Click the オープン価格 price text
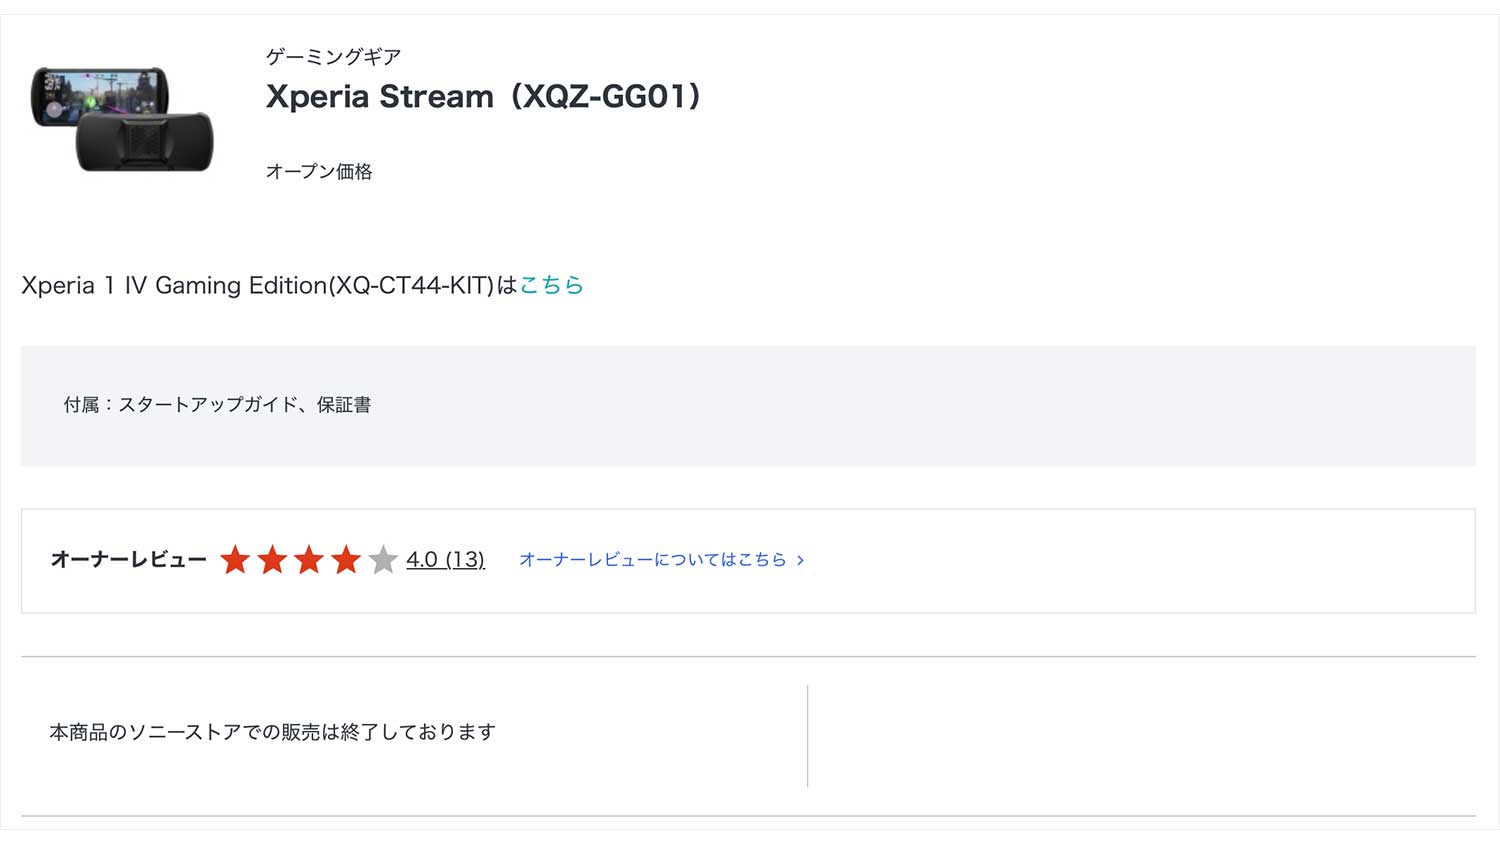Screen dimensions: 1500x844 (319, 172)
